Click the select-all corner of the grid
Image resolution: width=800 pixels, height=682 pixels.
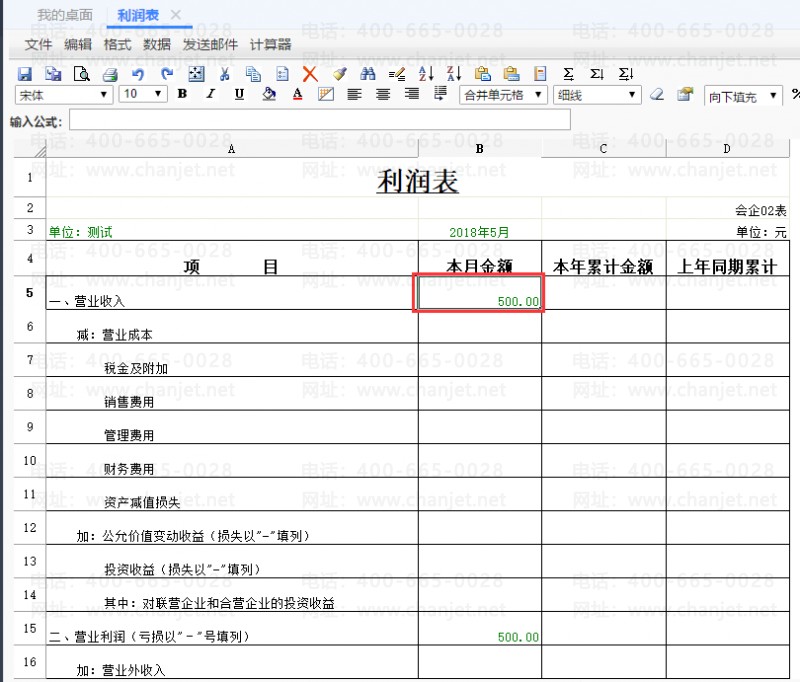pos(30,148)
